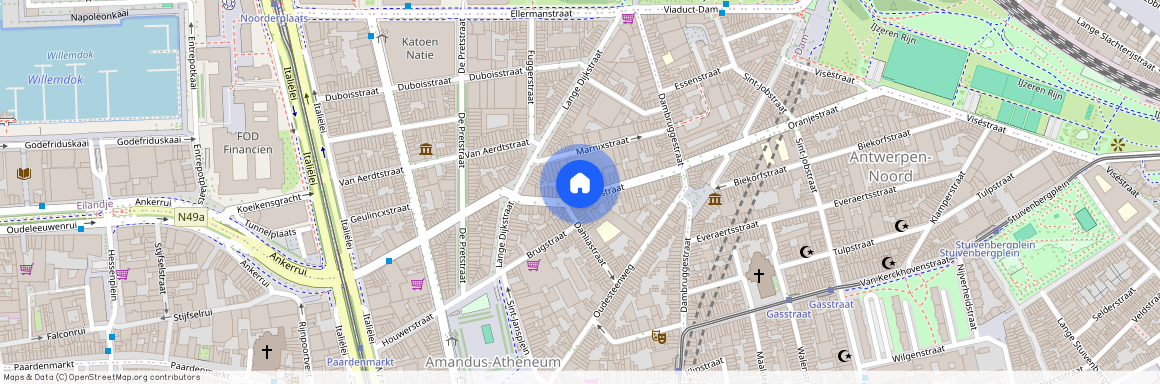This screenshot has height=384, width=1160.
Task: Click the Falconrui street label
Action: tap(66, 334)
